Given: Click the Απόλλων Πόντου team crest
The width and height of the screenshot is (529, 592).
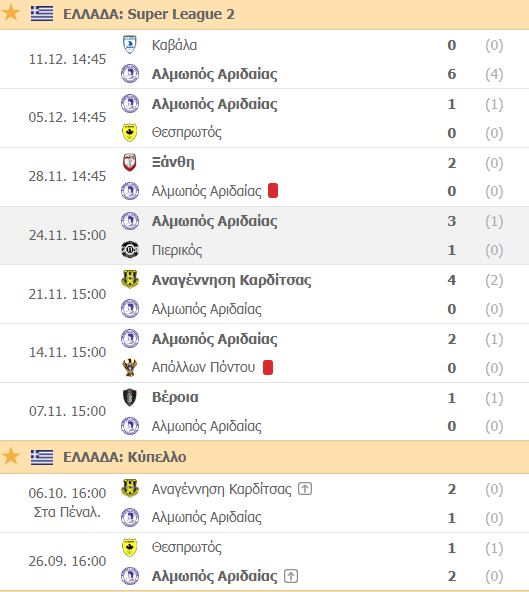Looking at the screenshot, I should [130, 367].
